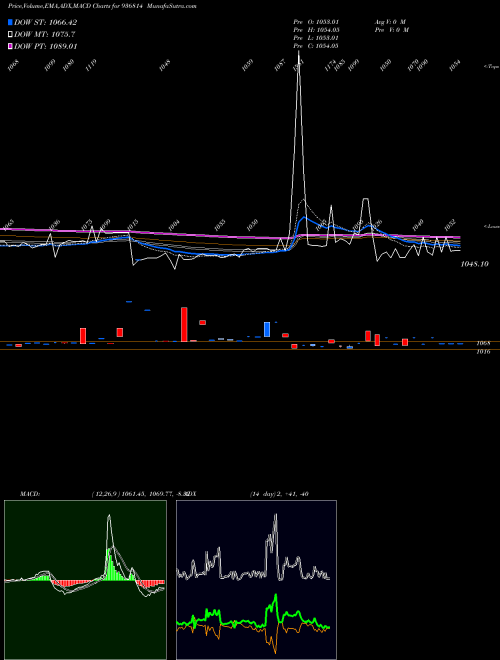Click the MACD: panel heading

[30, 494]
